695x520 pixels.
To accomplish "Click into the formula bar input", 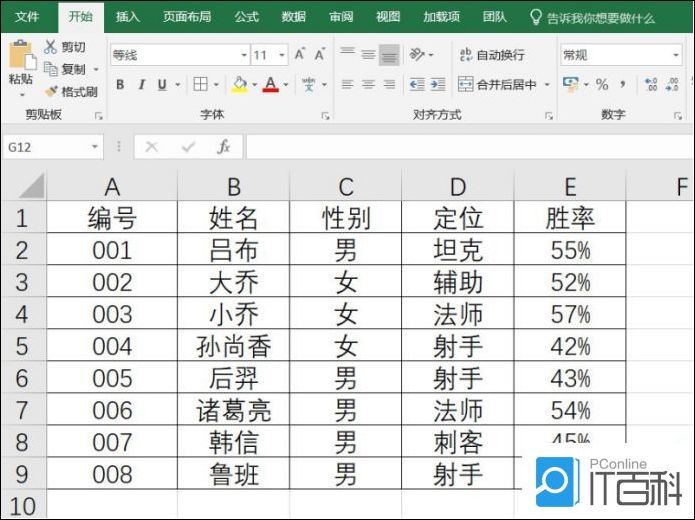I will click(470, 147).
